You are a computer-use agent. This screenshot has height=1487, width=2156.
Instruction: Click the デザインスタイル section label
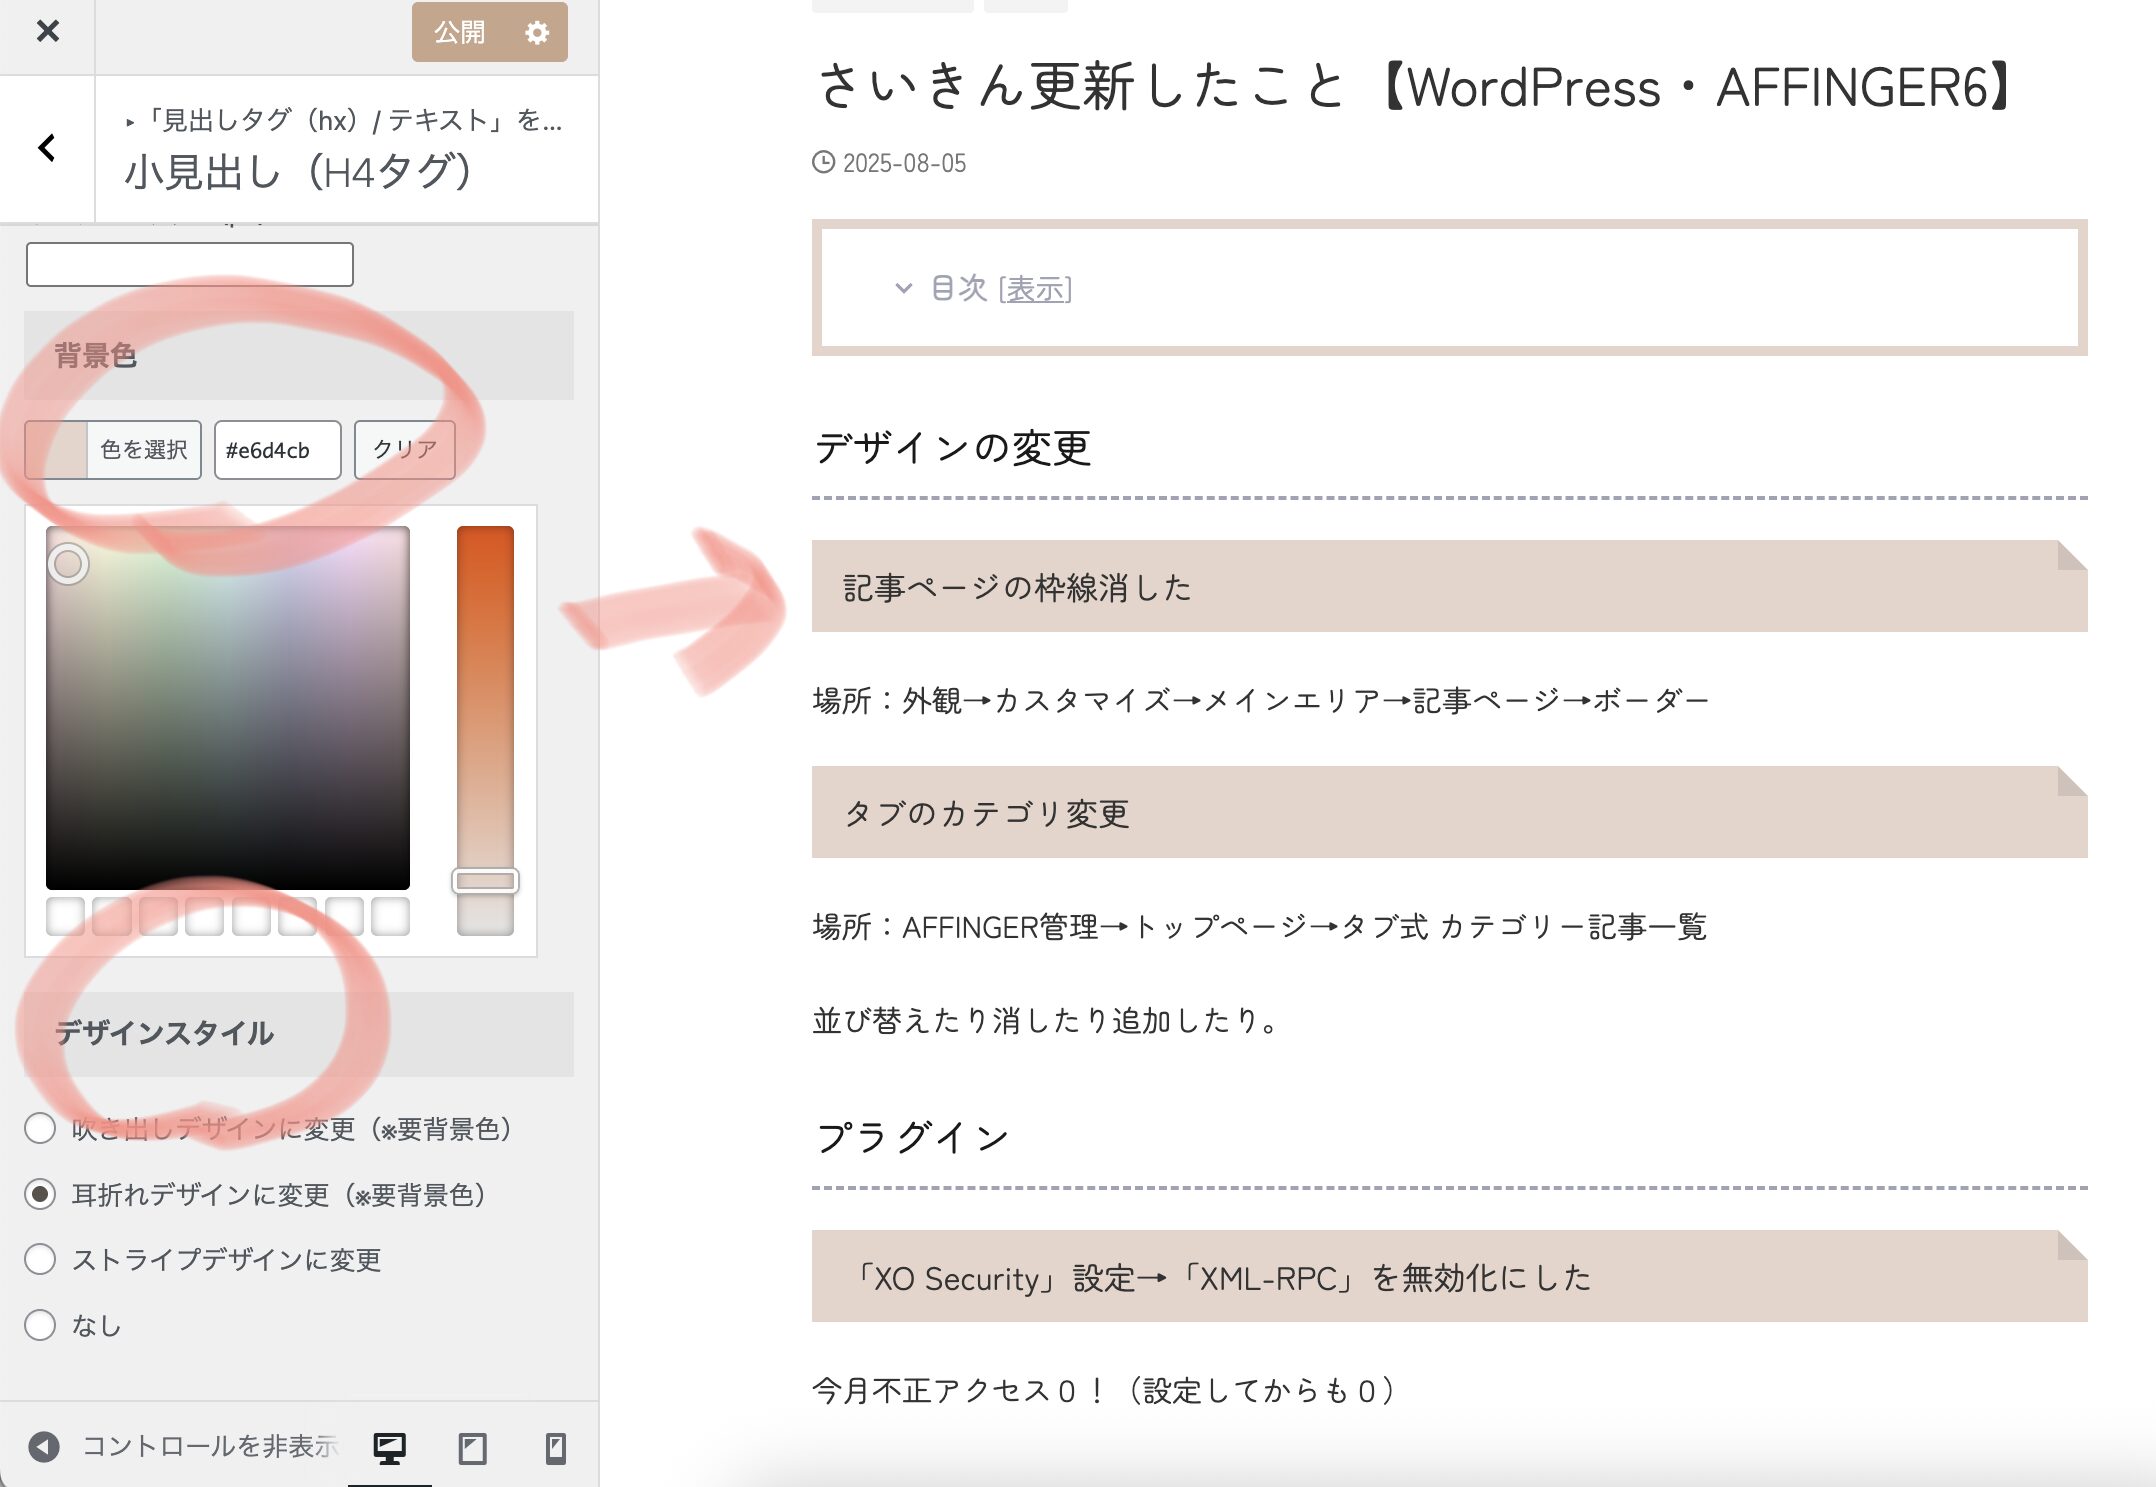pyautogui.click(x=164, y=1033)
